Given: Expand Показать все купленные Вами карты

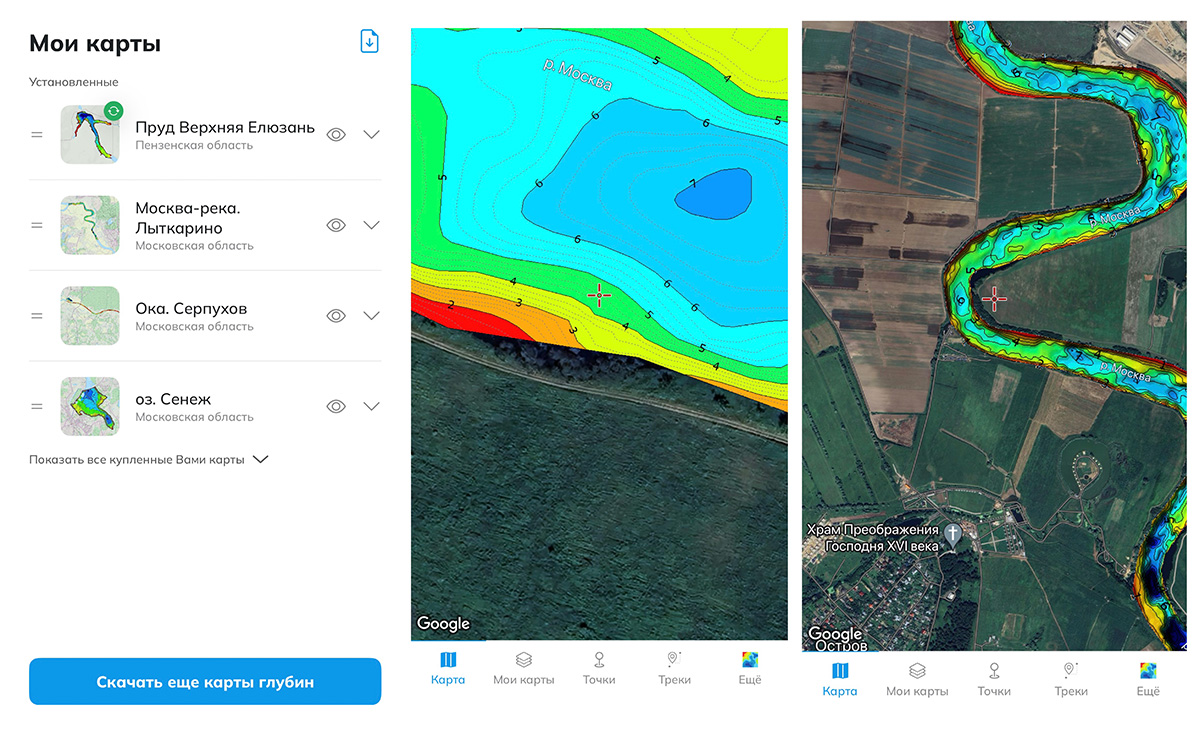Looking at the screenshot, I should (149, 459).
